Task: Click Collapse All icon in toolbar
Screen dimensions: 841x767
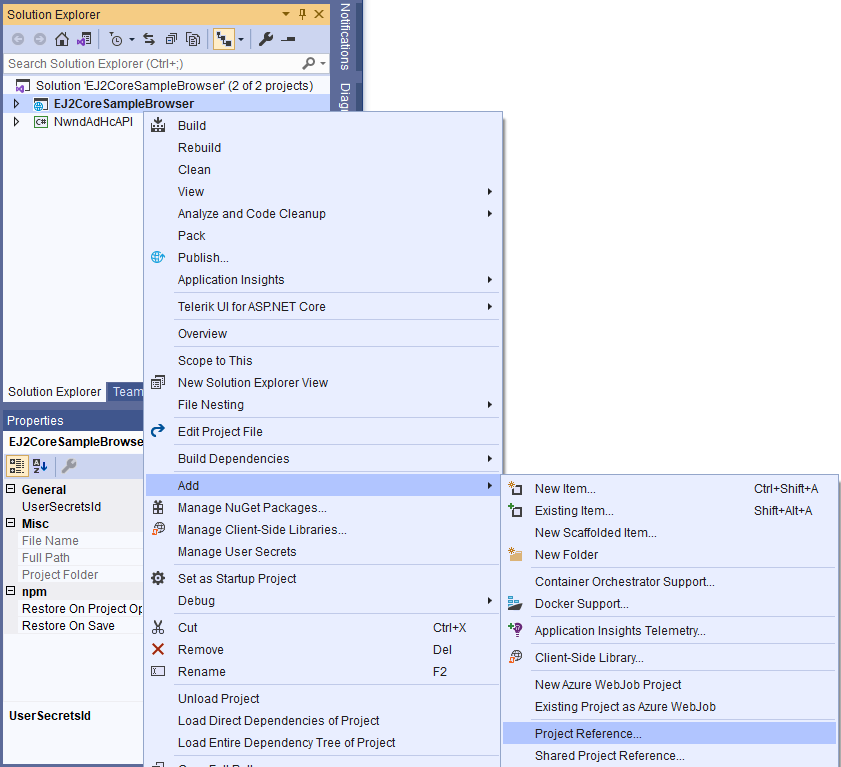Action: [171, 39]
